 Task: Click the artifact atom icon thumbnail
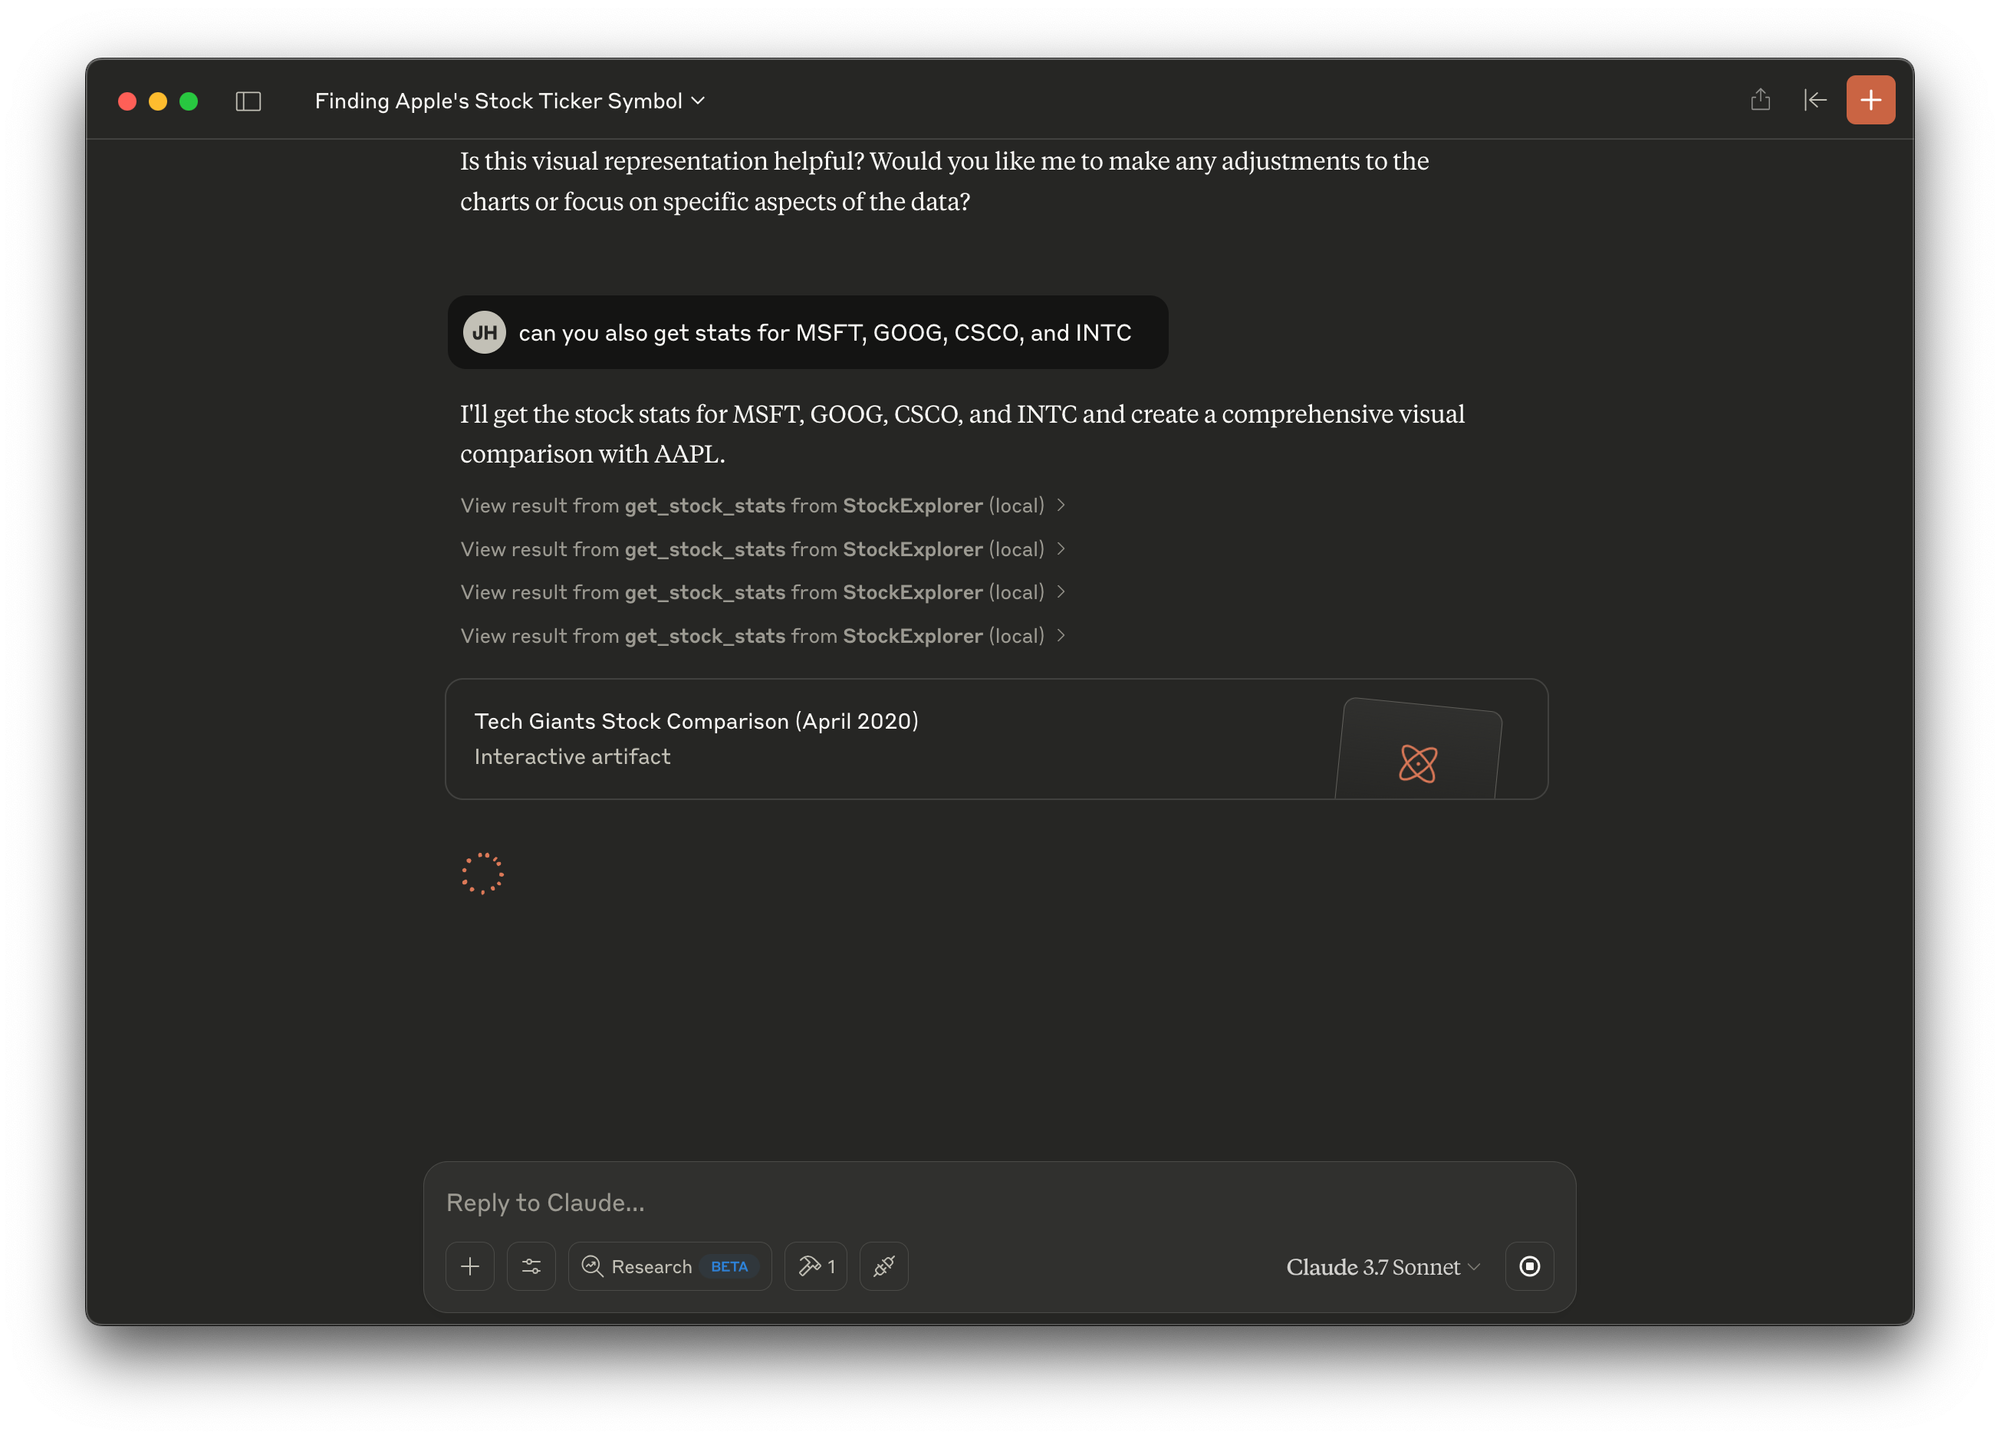coord(1418,763)
